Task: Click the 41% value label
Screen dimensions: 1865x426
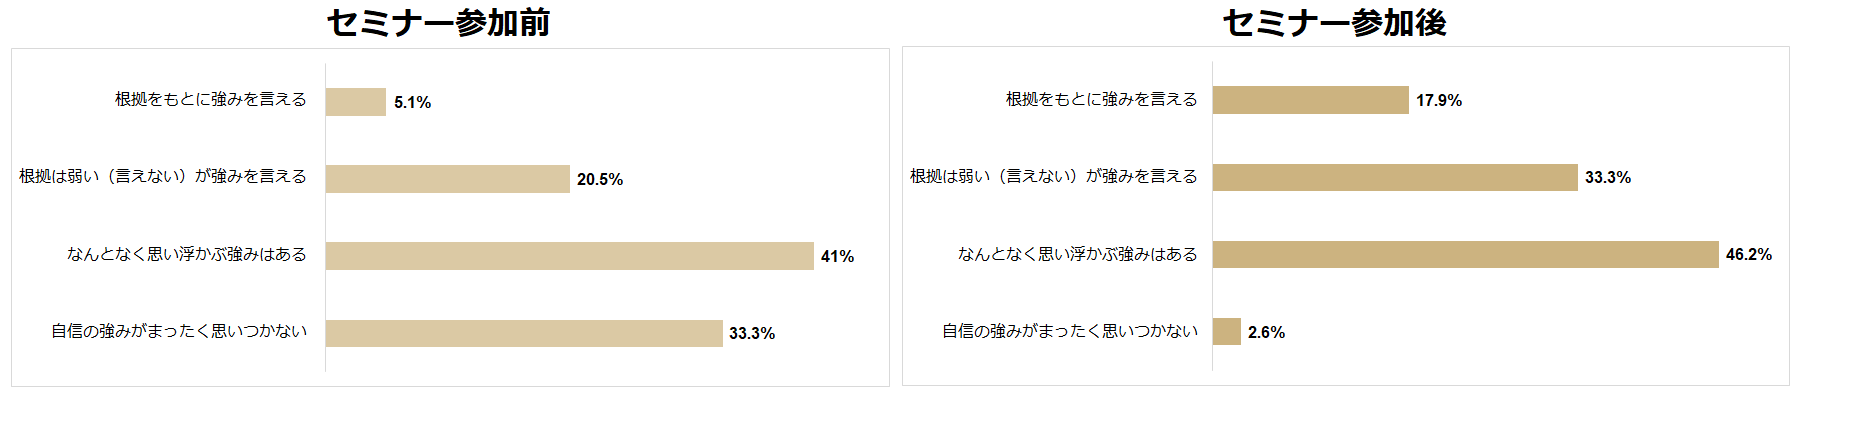Action: point(837,256)
